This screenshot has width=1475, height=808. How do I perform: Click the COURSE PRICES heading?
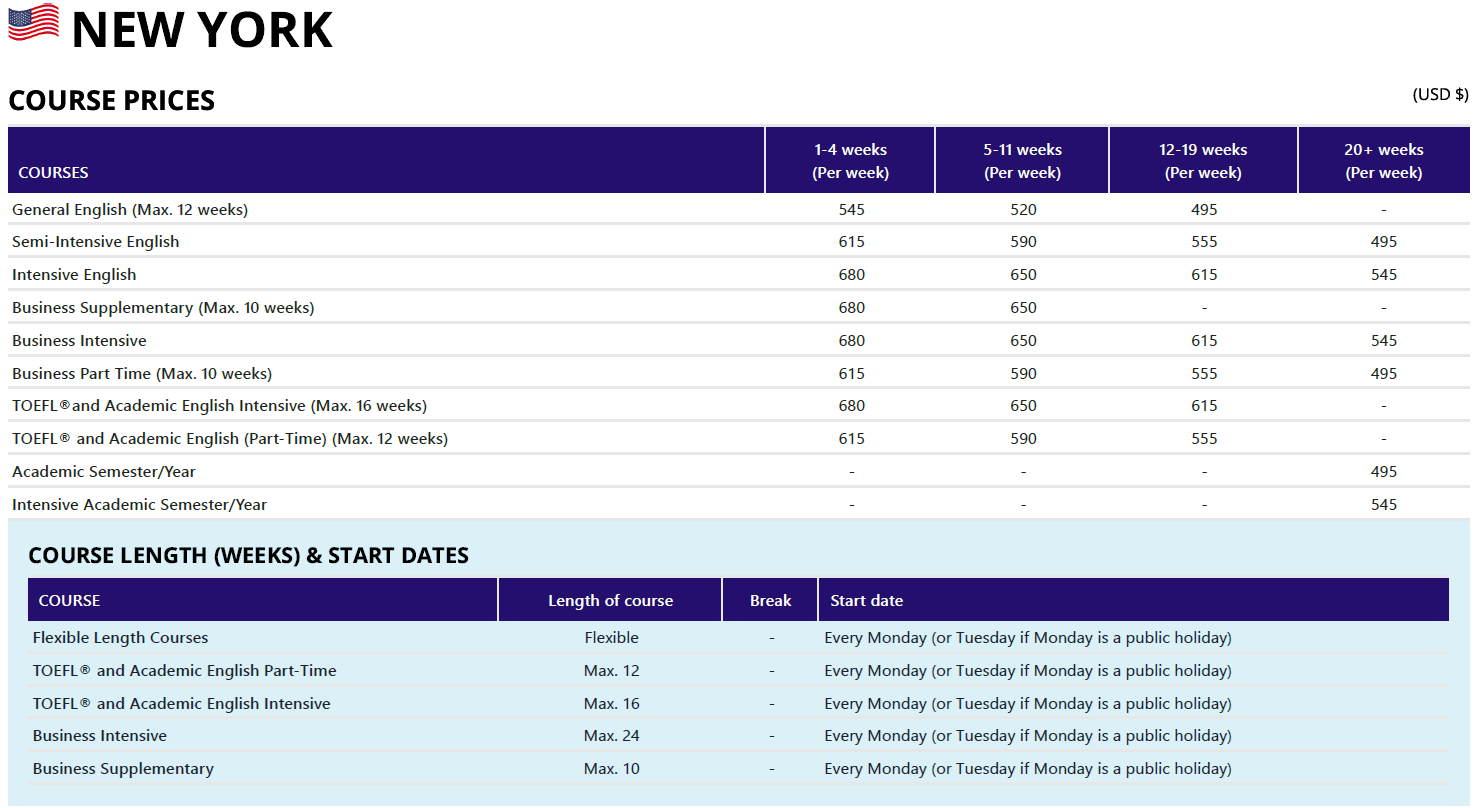(112, 100)
